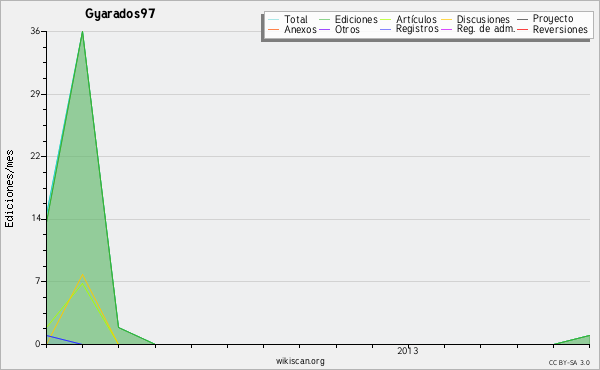Select the Otros legend entry
This screenshot has height=370, width=600.
339,29
